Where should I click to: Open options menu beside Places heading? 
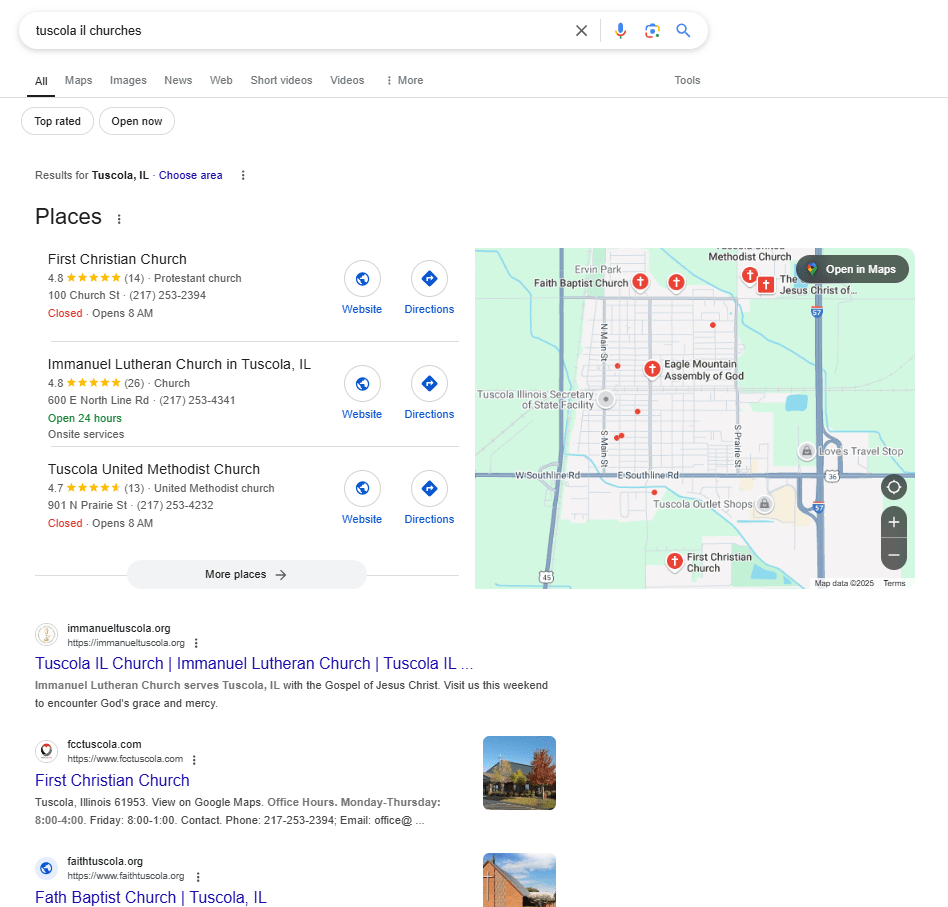point(119,219)
